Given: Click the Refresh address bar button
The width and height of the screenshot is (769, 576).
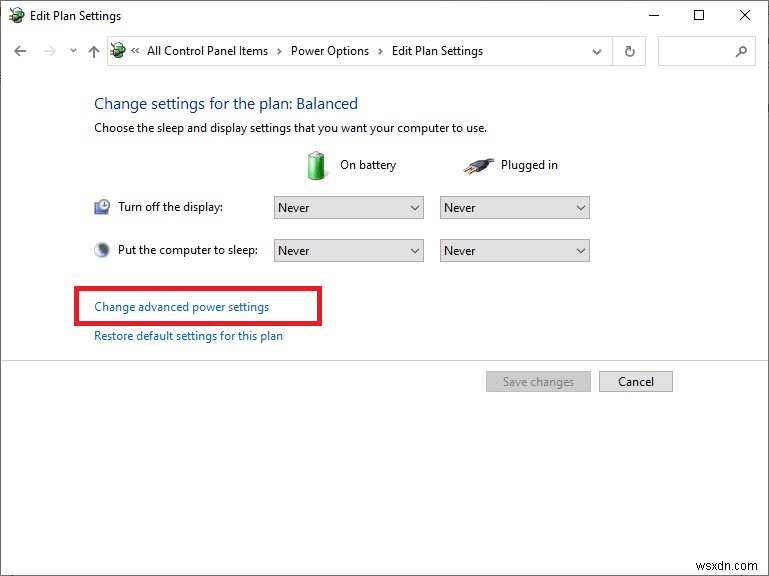Looking at the screenshot, I should click(629, 51).
